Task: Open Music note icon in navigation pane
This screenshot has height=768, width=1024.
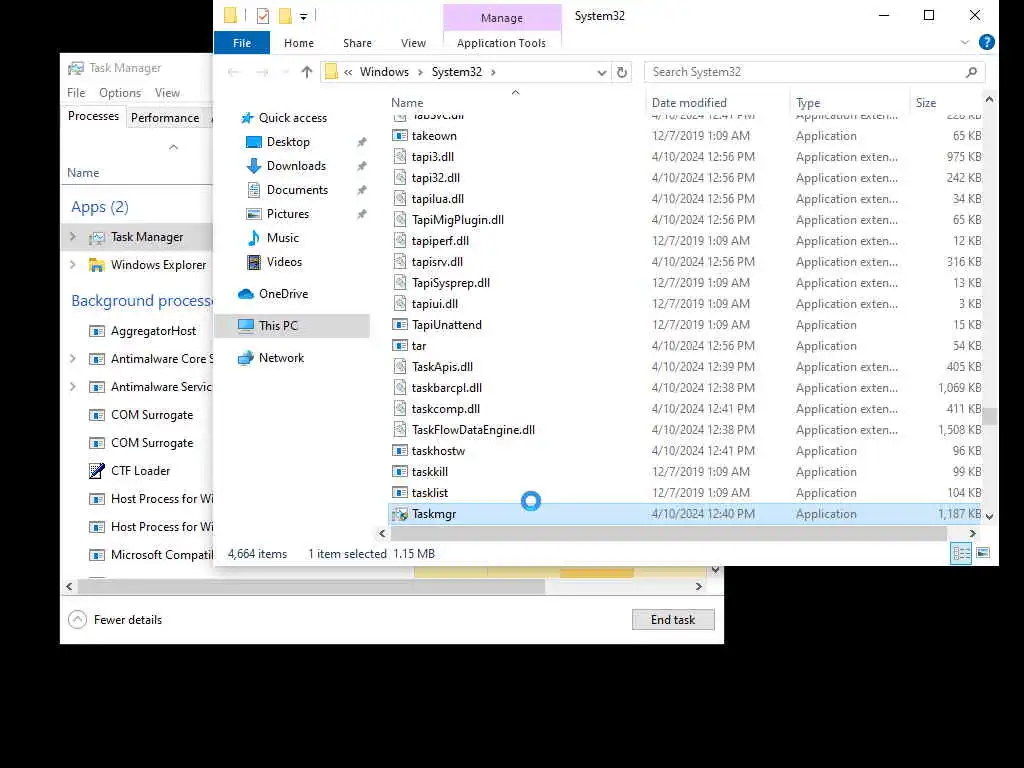Action: [x=253, y=238]
